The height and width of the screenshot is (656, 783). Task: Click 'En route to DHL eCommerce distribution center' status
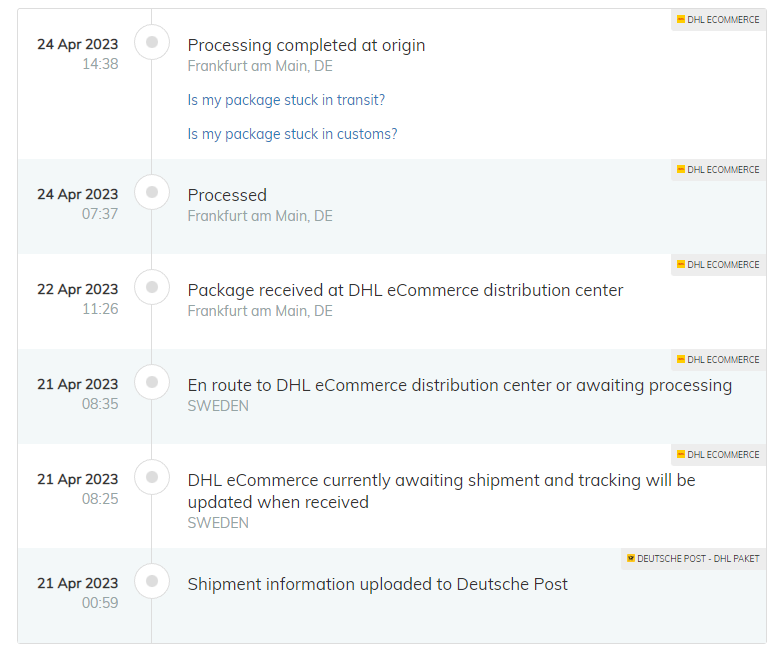(460, 385)
